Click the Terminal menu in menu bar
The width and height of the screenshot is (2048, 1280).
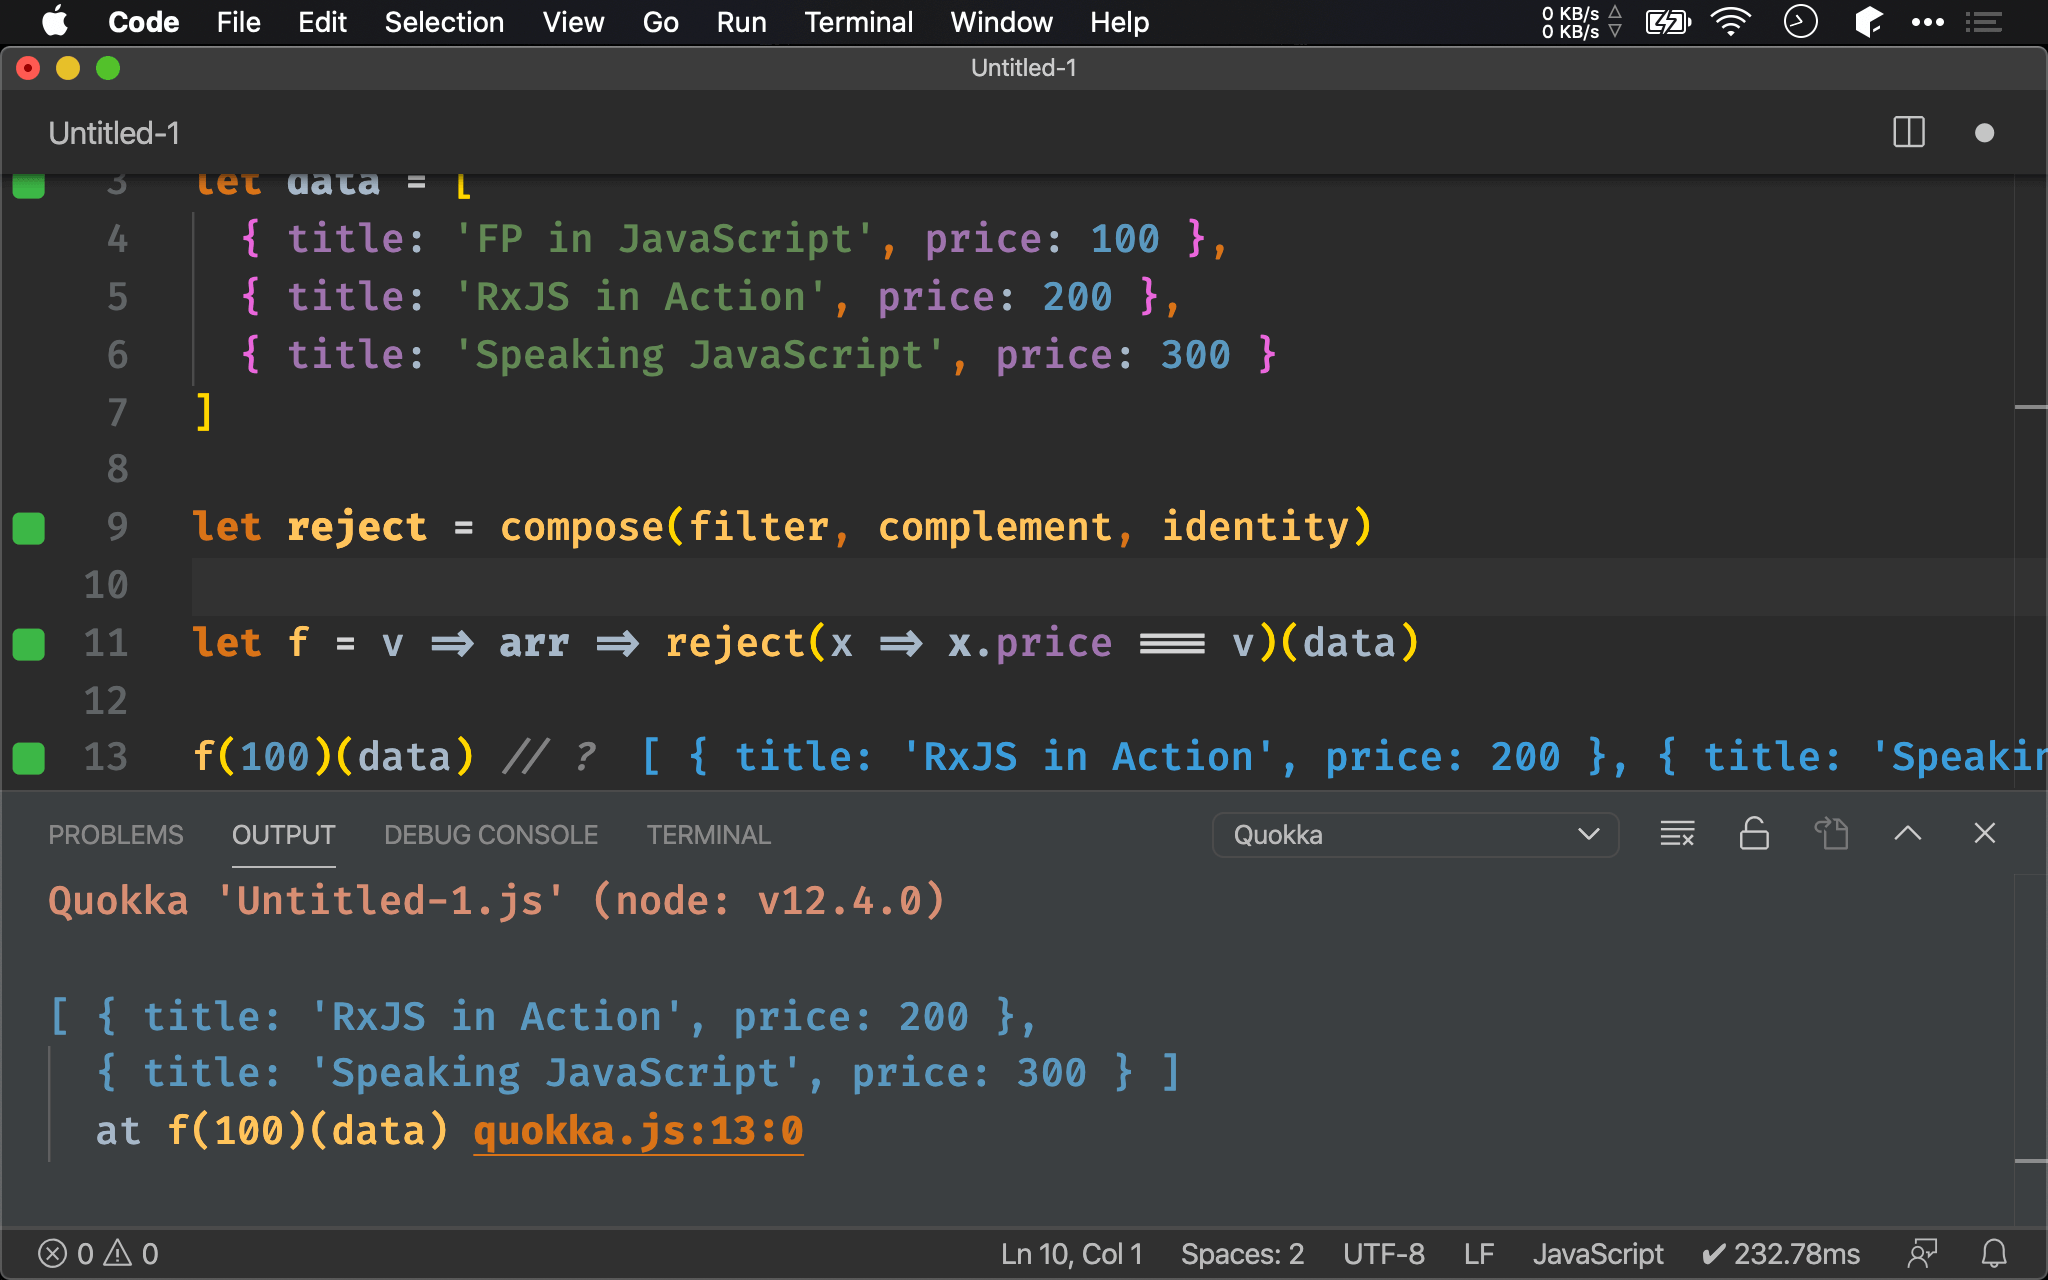[x=857, y=22]
